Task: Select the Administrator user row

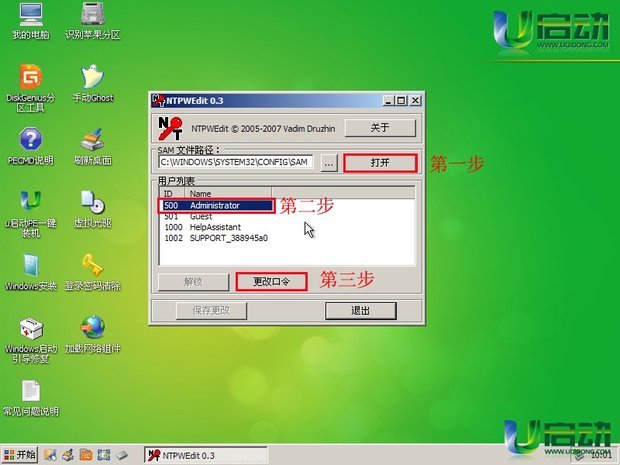Action: point(216,206)
